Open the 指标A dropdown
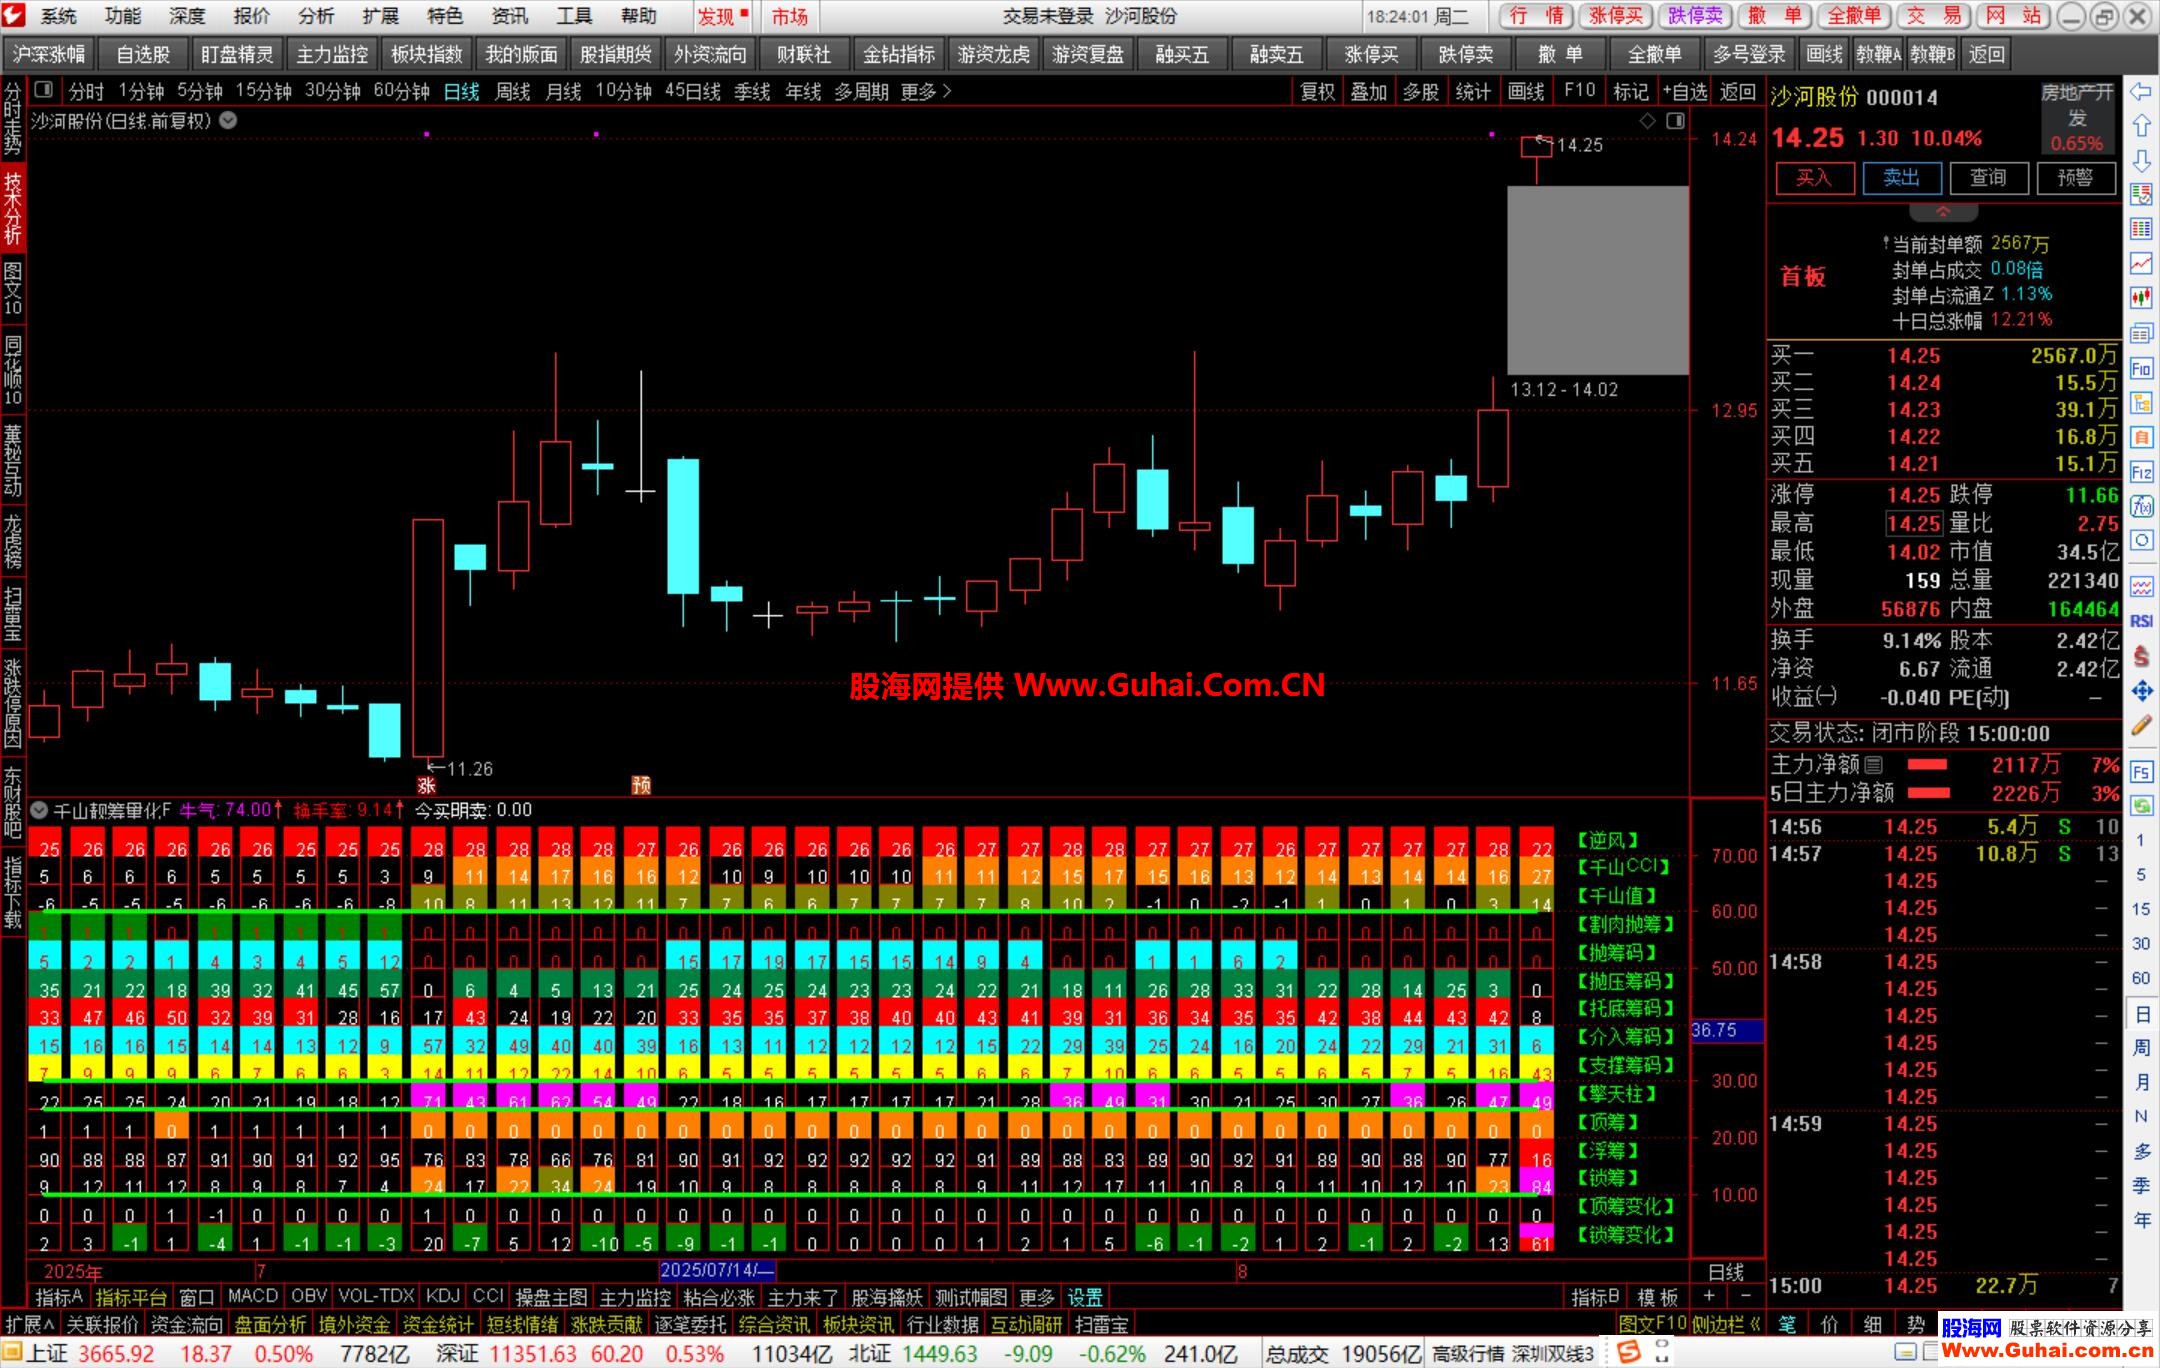The width and height of the screenshot is (2160, 1368). point(59,1297)
